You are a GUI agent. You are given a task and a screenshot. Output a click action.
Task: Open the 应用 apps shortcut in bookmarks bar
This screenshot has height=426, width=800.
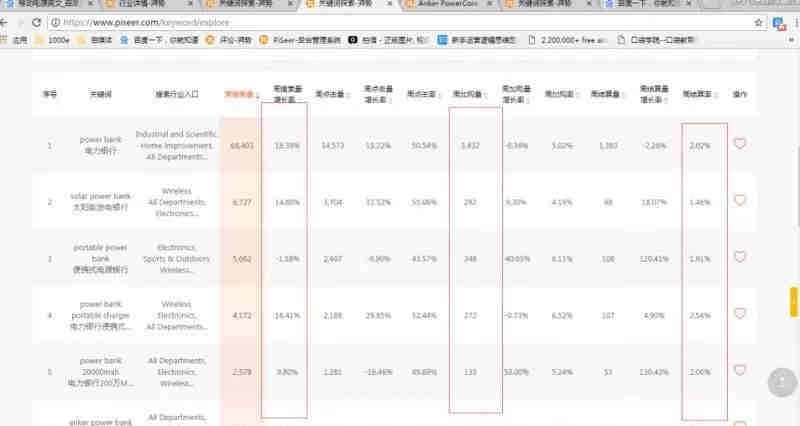pos(15,40)
